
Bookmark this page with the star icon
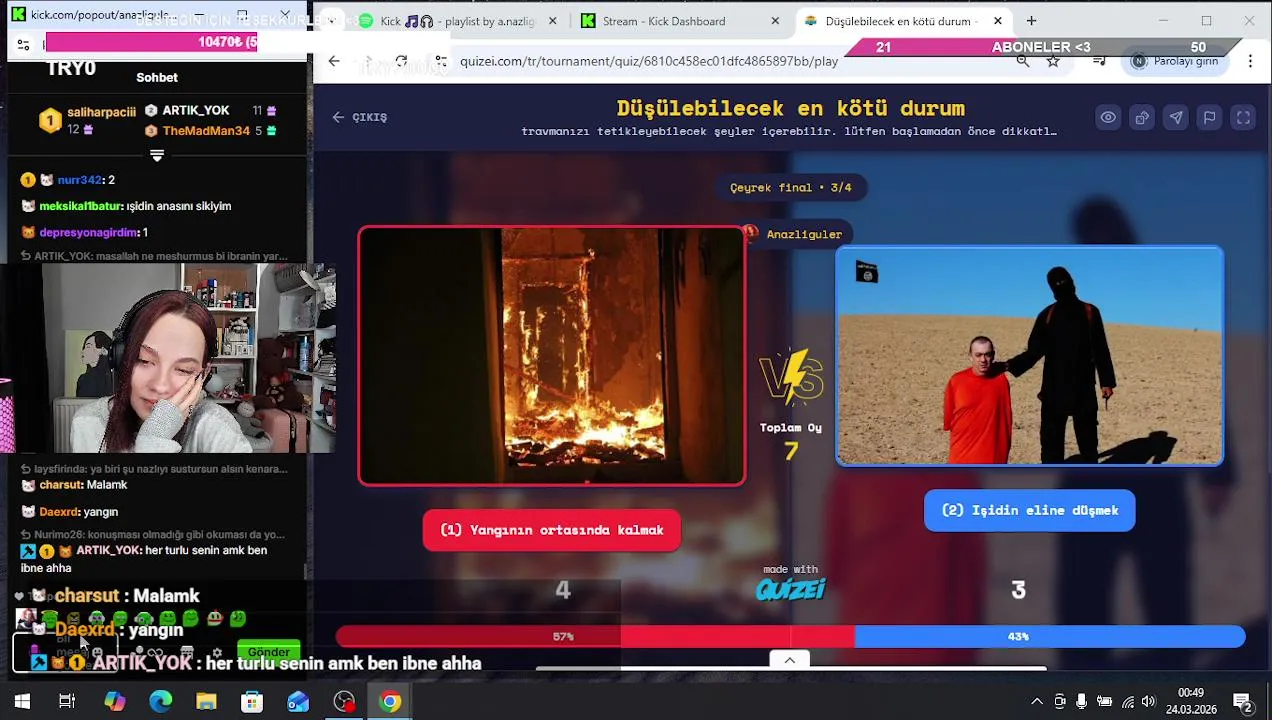[1053, 61]
